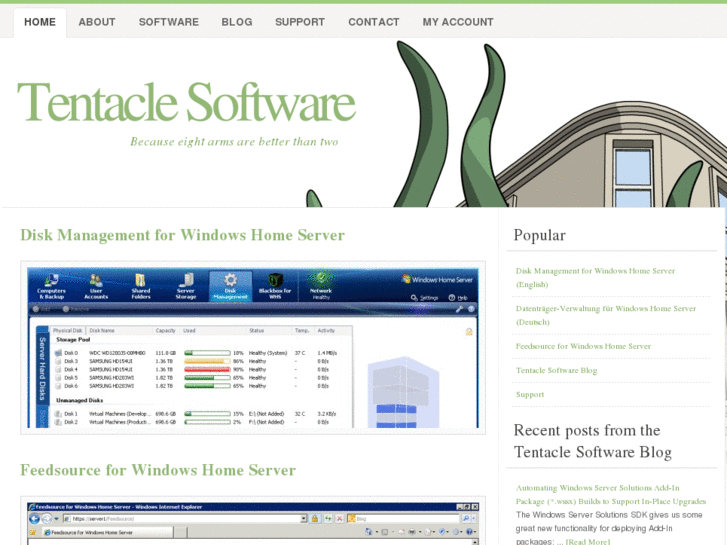Viewport: 727px width, 545px height.
Task: Open the Disk Management for Windows Home Server heading
Action: click(182, 235)
